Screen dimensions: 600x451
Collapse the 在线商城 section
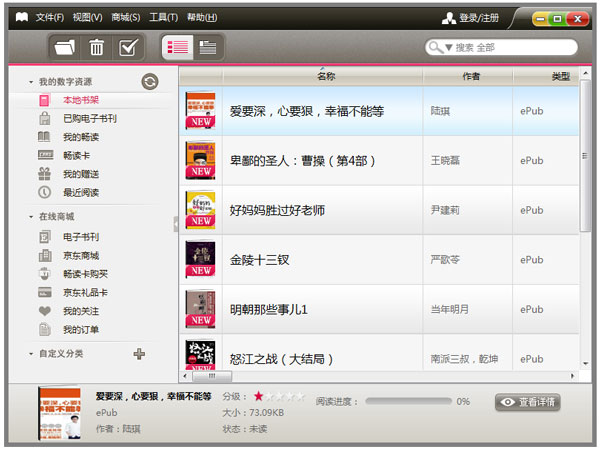(31, 216)
